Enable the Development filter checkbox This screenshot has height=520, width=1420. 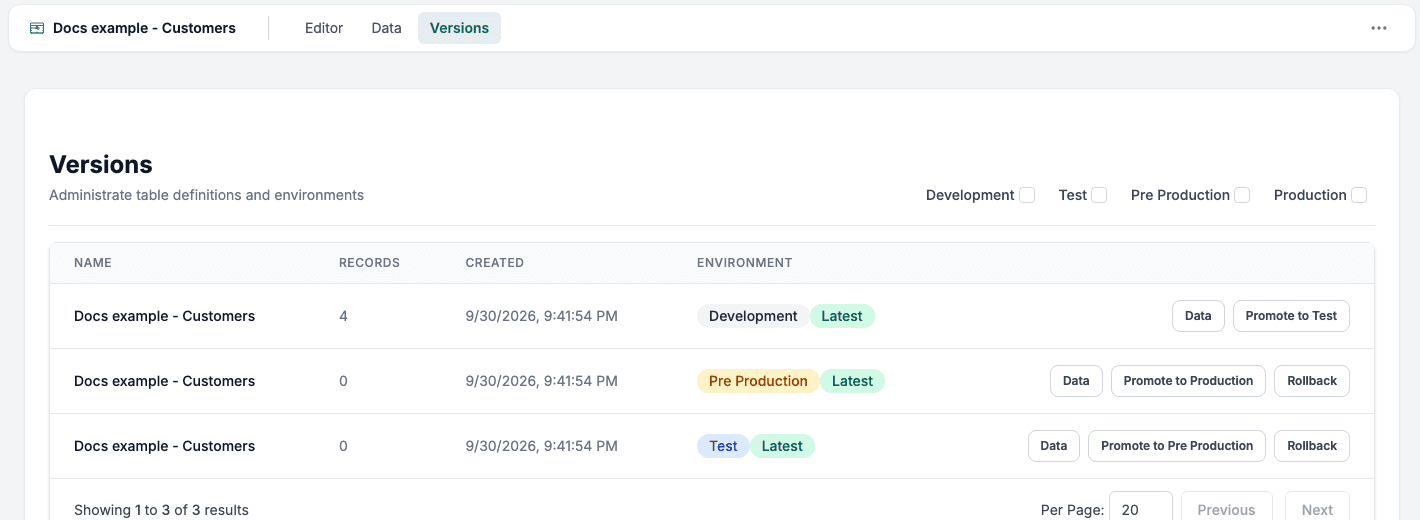pos(1027,195)
